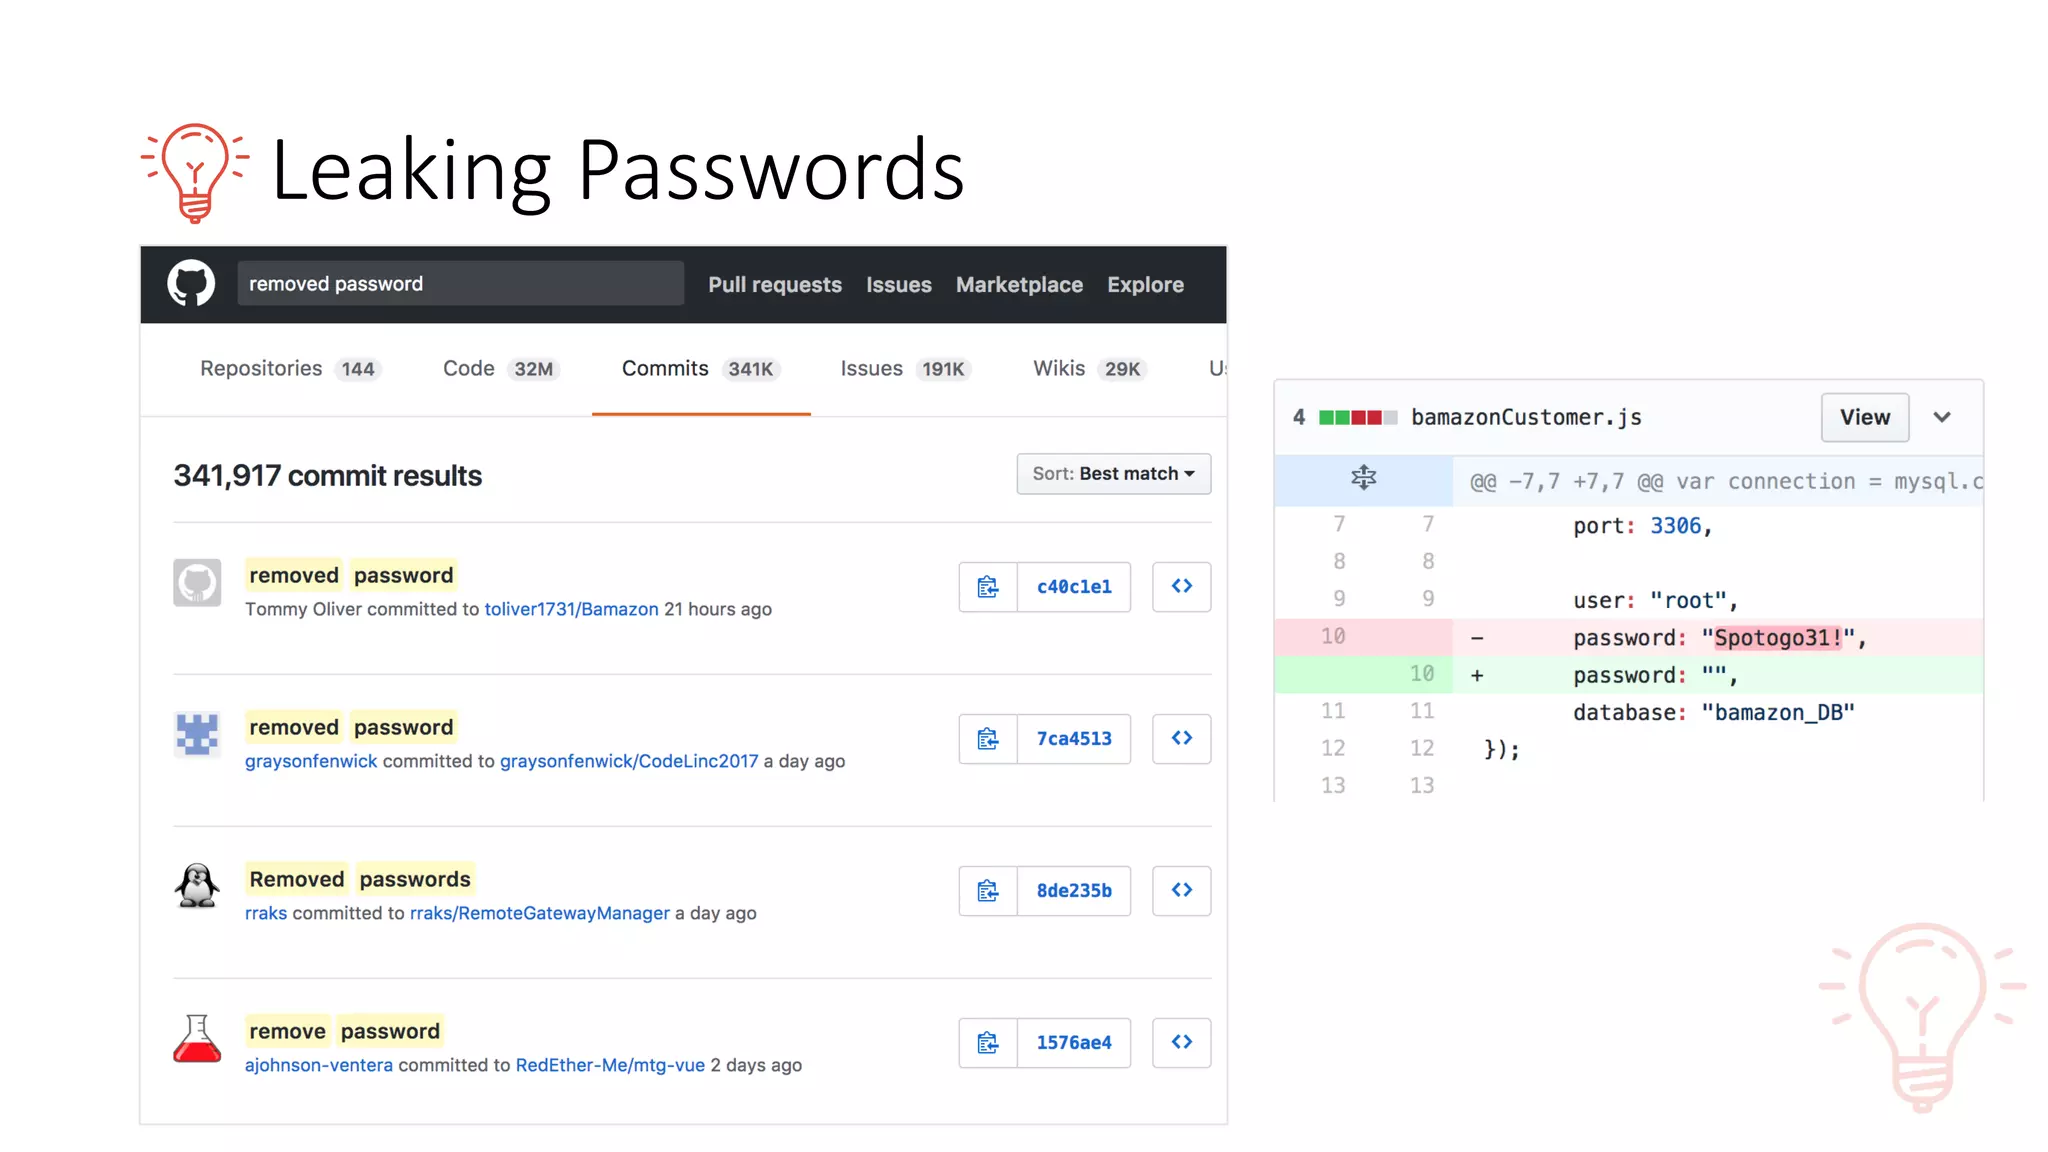Open Pull requests in the header
This screenshot has height=1152, width=2048.
(775, 285)
